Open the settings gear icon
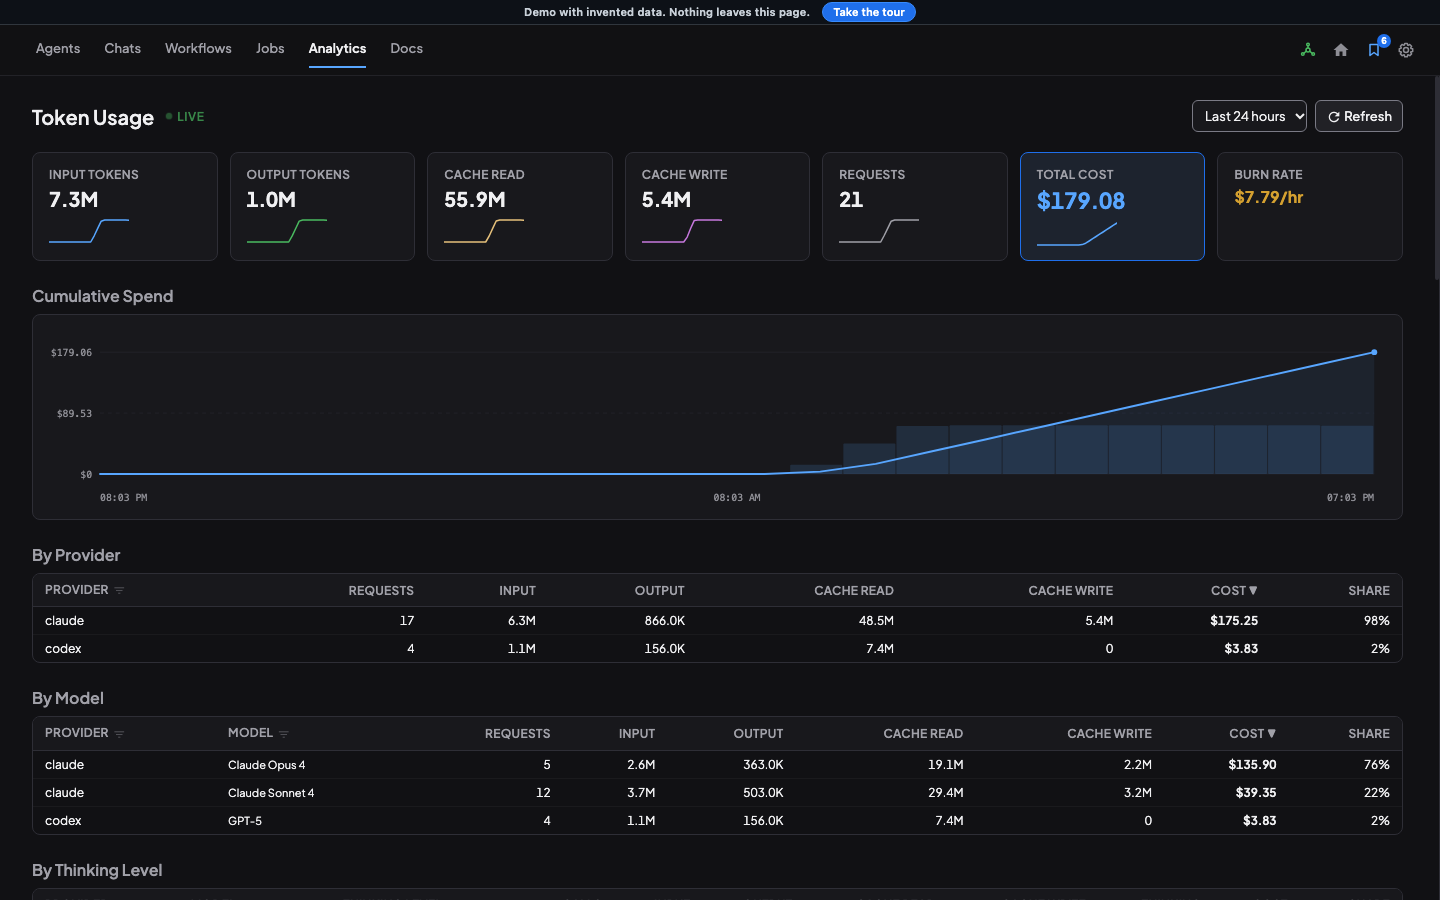1440x900 pixels. pos(1406,50)
